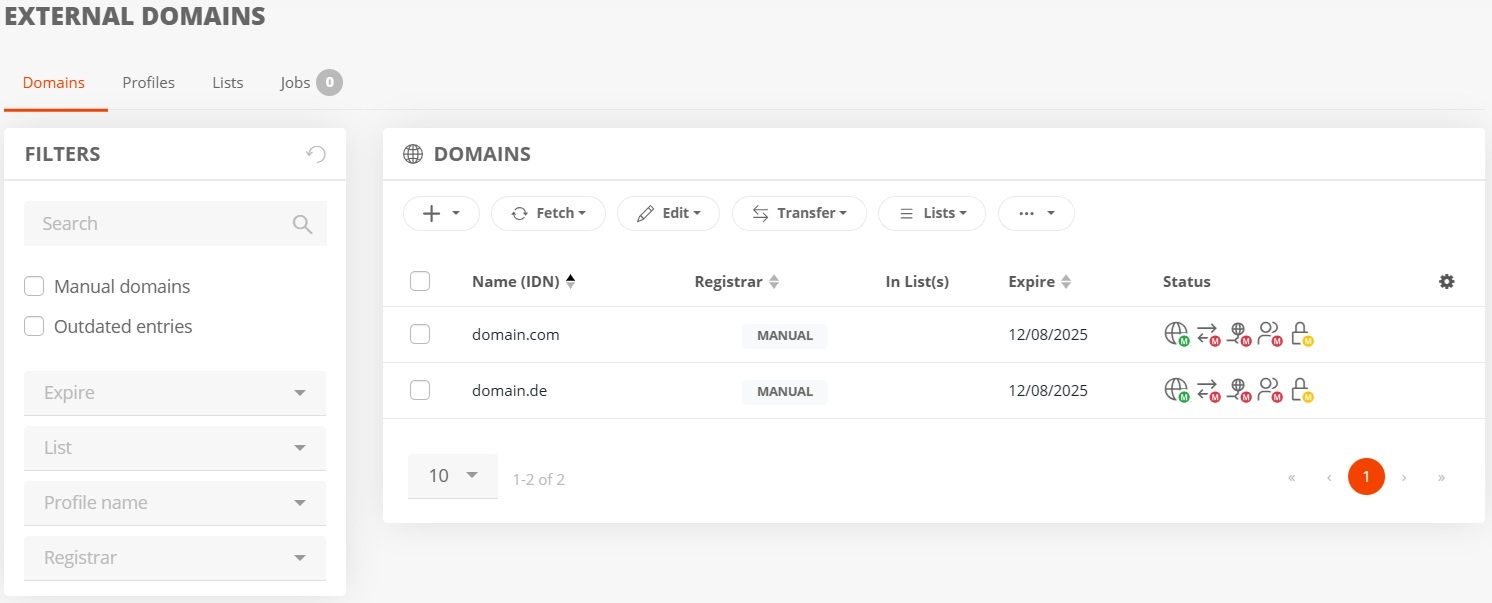Go to next page arrow

point(1404,478)
